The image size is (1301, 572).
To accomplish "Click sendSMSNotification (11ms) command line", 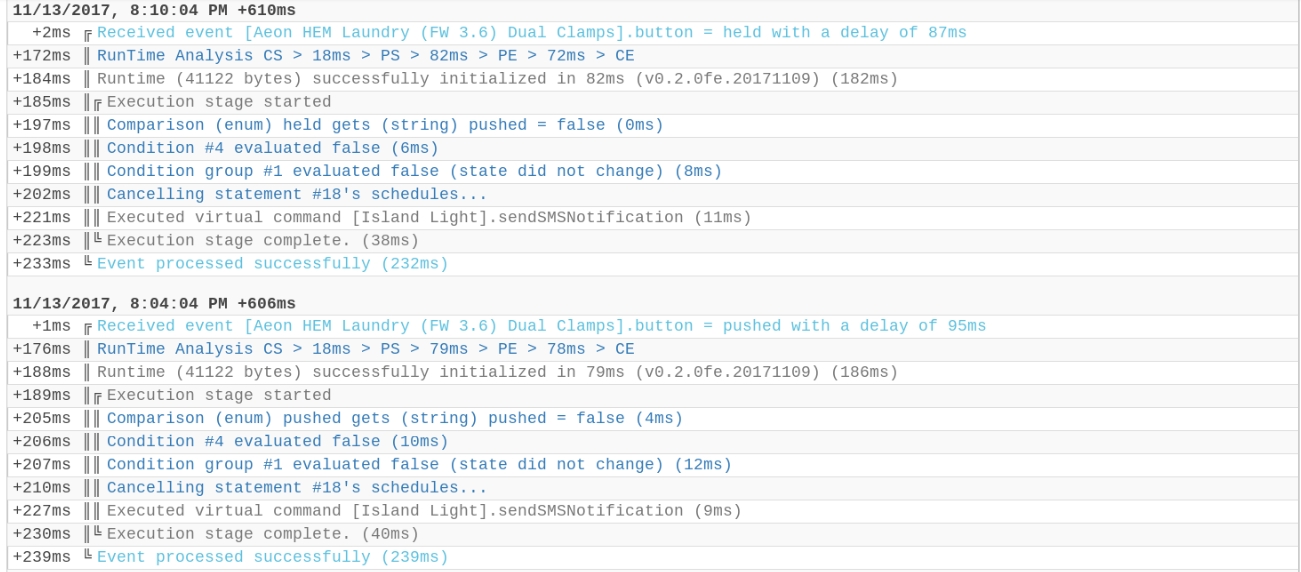I will [429, 217].
